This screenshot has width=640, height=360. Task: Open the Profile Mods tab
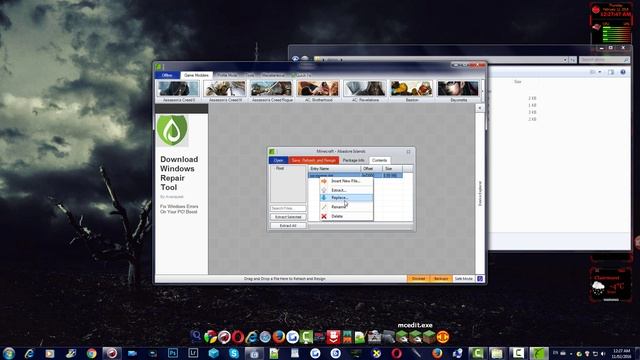[x=227, y=76]
